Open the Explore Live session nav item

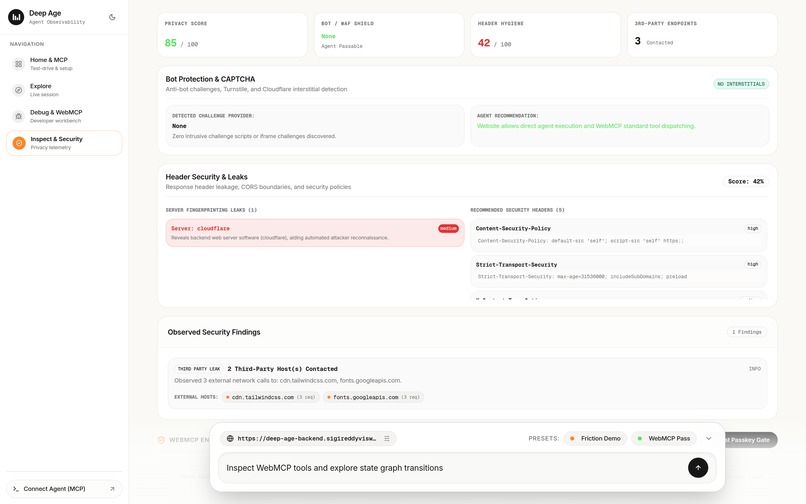[x=64, y=90]
